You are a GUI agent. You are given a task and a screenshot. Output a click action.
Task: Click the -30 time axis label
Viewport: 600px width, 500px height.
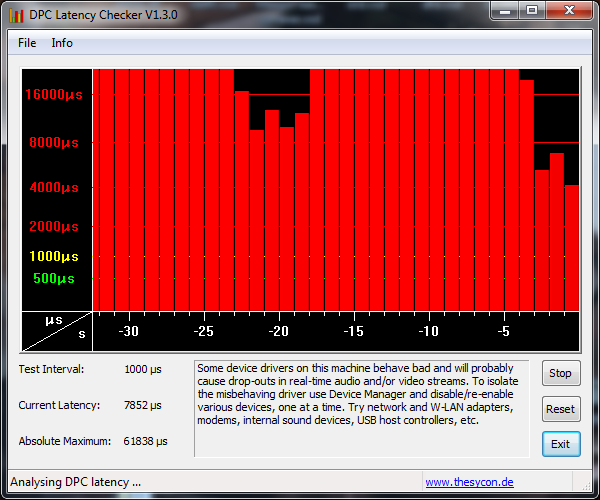coord(129,331)
